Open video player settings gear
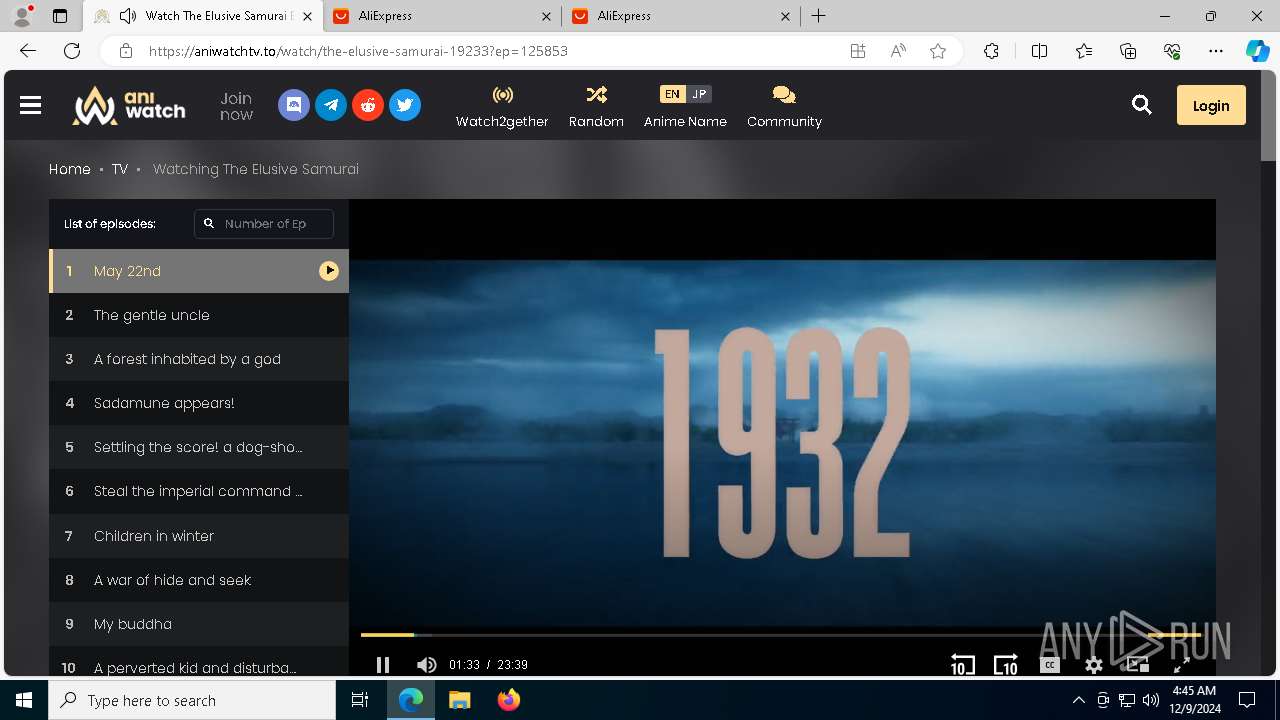Screen dimensions: 1280x720 click(x=1094, y=665)
